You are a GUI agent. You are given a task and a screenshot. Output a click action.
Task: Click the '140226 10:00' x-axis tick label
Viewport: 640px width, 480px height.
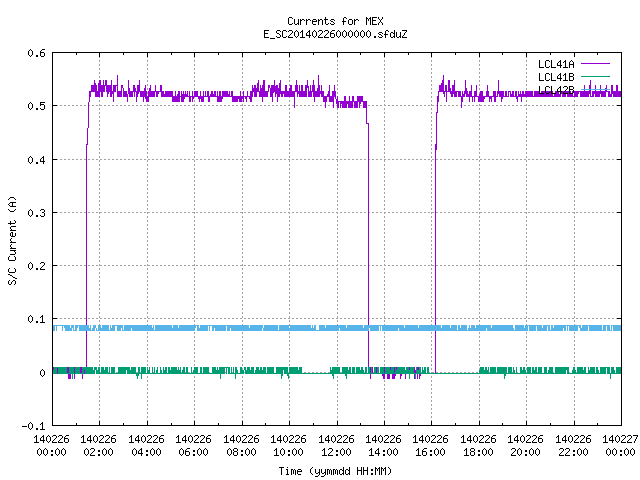tap(288, 446)
